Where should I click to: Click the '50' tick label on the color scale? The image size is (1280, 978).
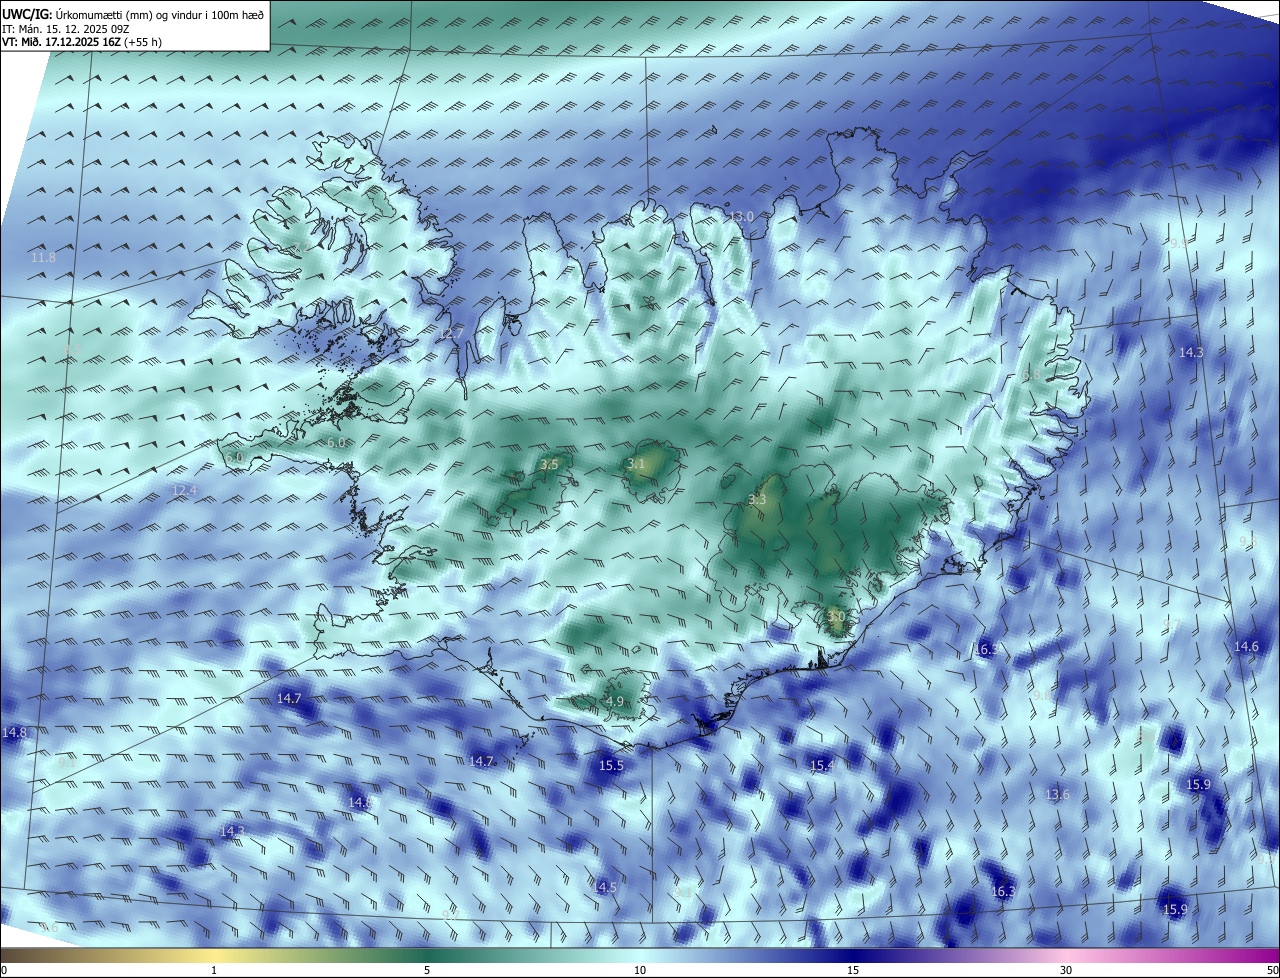(x=1271, y=970)
